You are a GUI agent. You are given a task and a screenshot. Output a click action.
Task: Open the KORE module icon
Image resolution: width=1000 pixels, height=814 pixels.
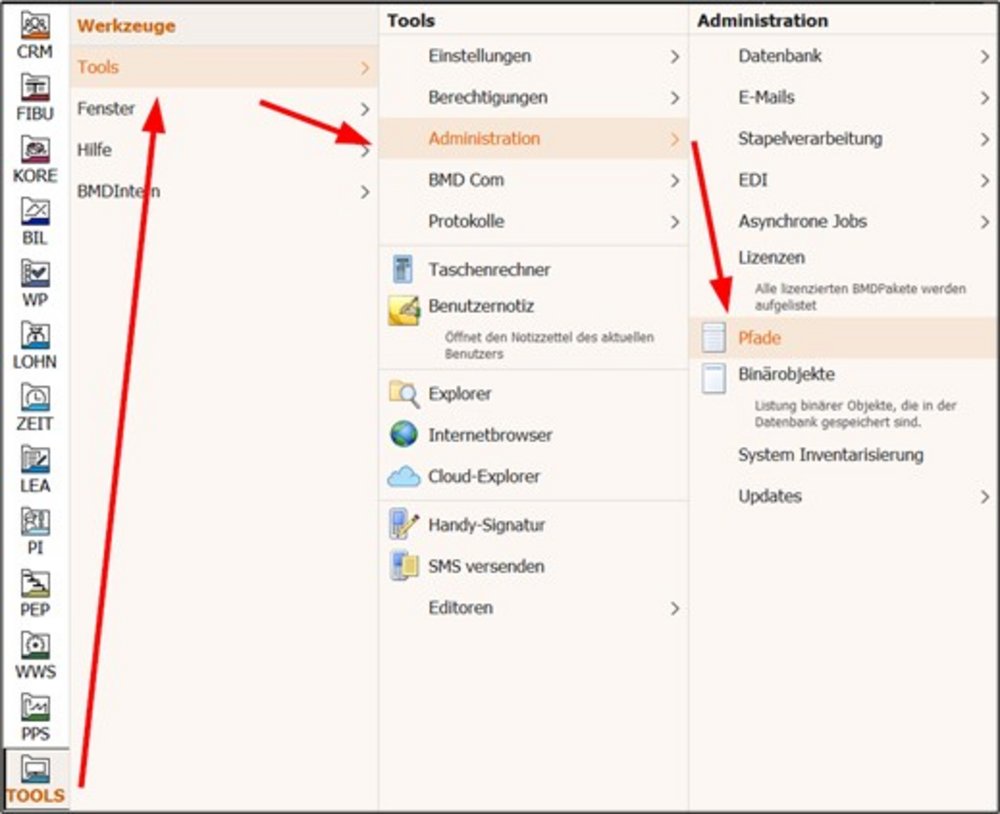[x=35, y=157]
